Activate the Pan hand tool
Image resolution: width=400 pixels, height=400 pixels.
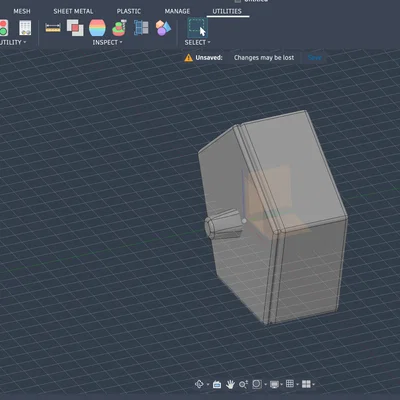tap(230, 385)
